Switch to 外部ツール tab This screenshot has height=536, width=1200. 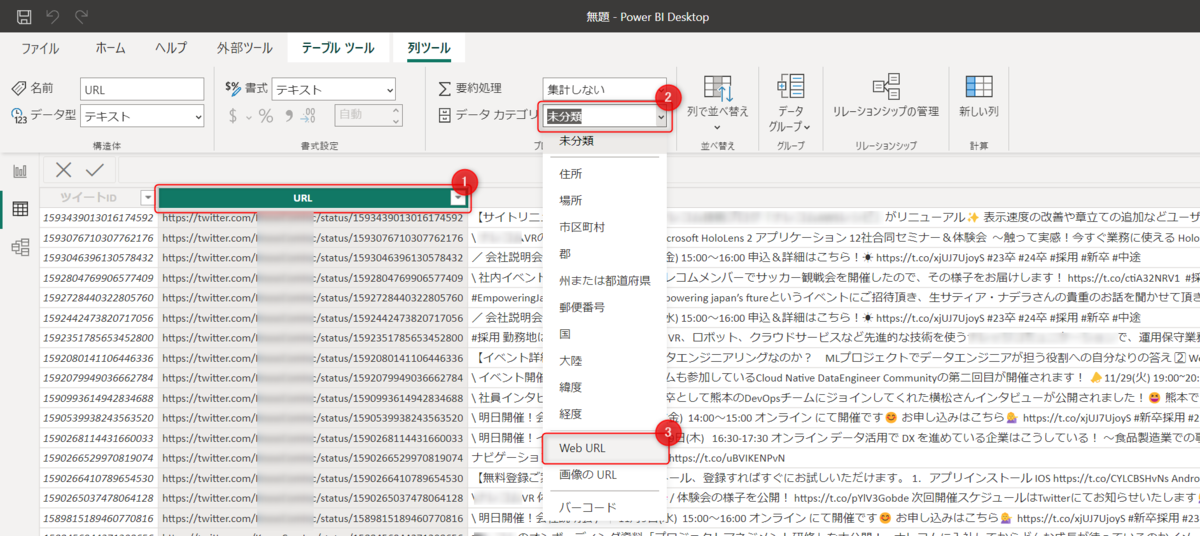244,48
